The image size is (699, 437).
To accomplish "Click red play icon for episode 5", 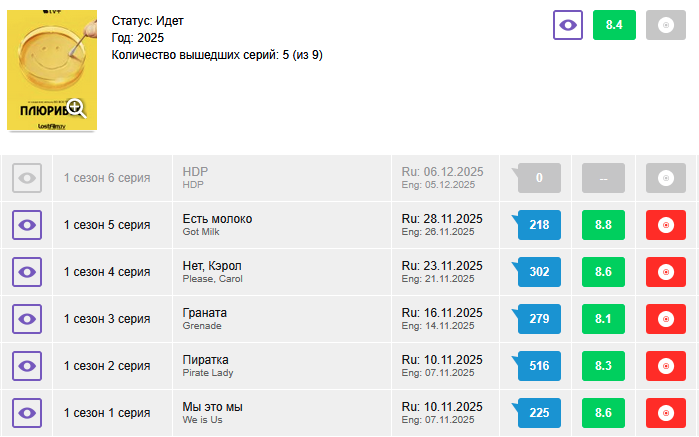I will click(x=666, y=225).
